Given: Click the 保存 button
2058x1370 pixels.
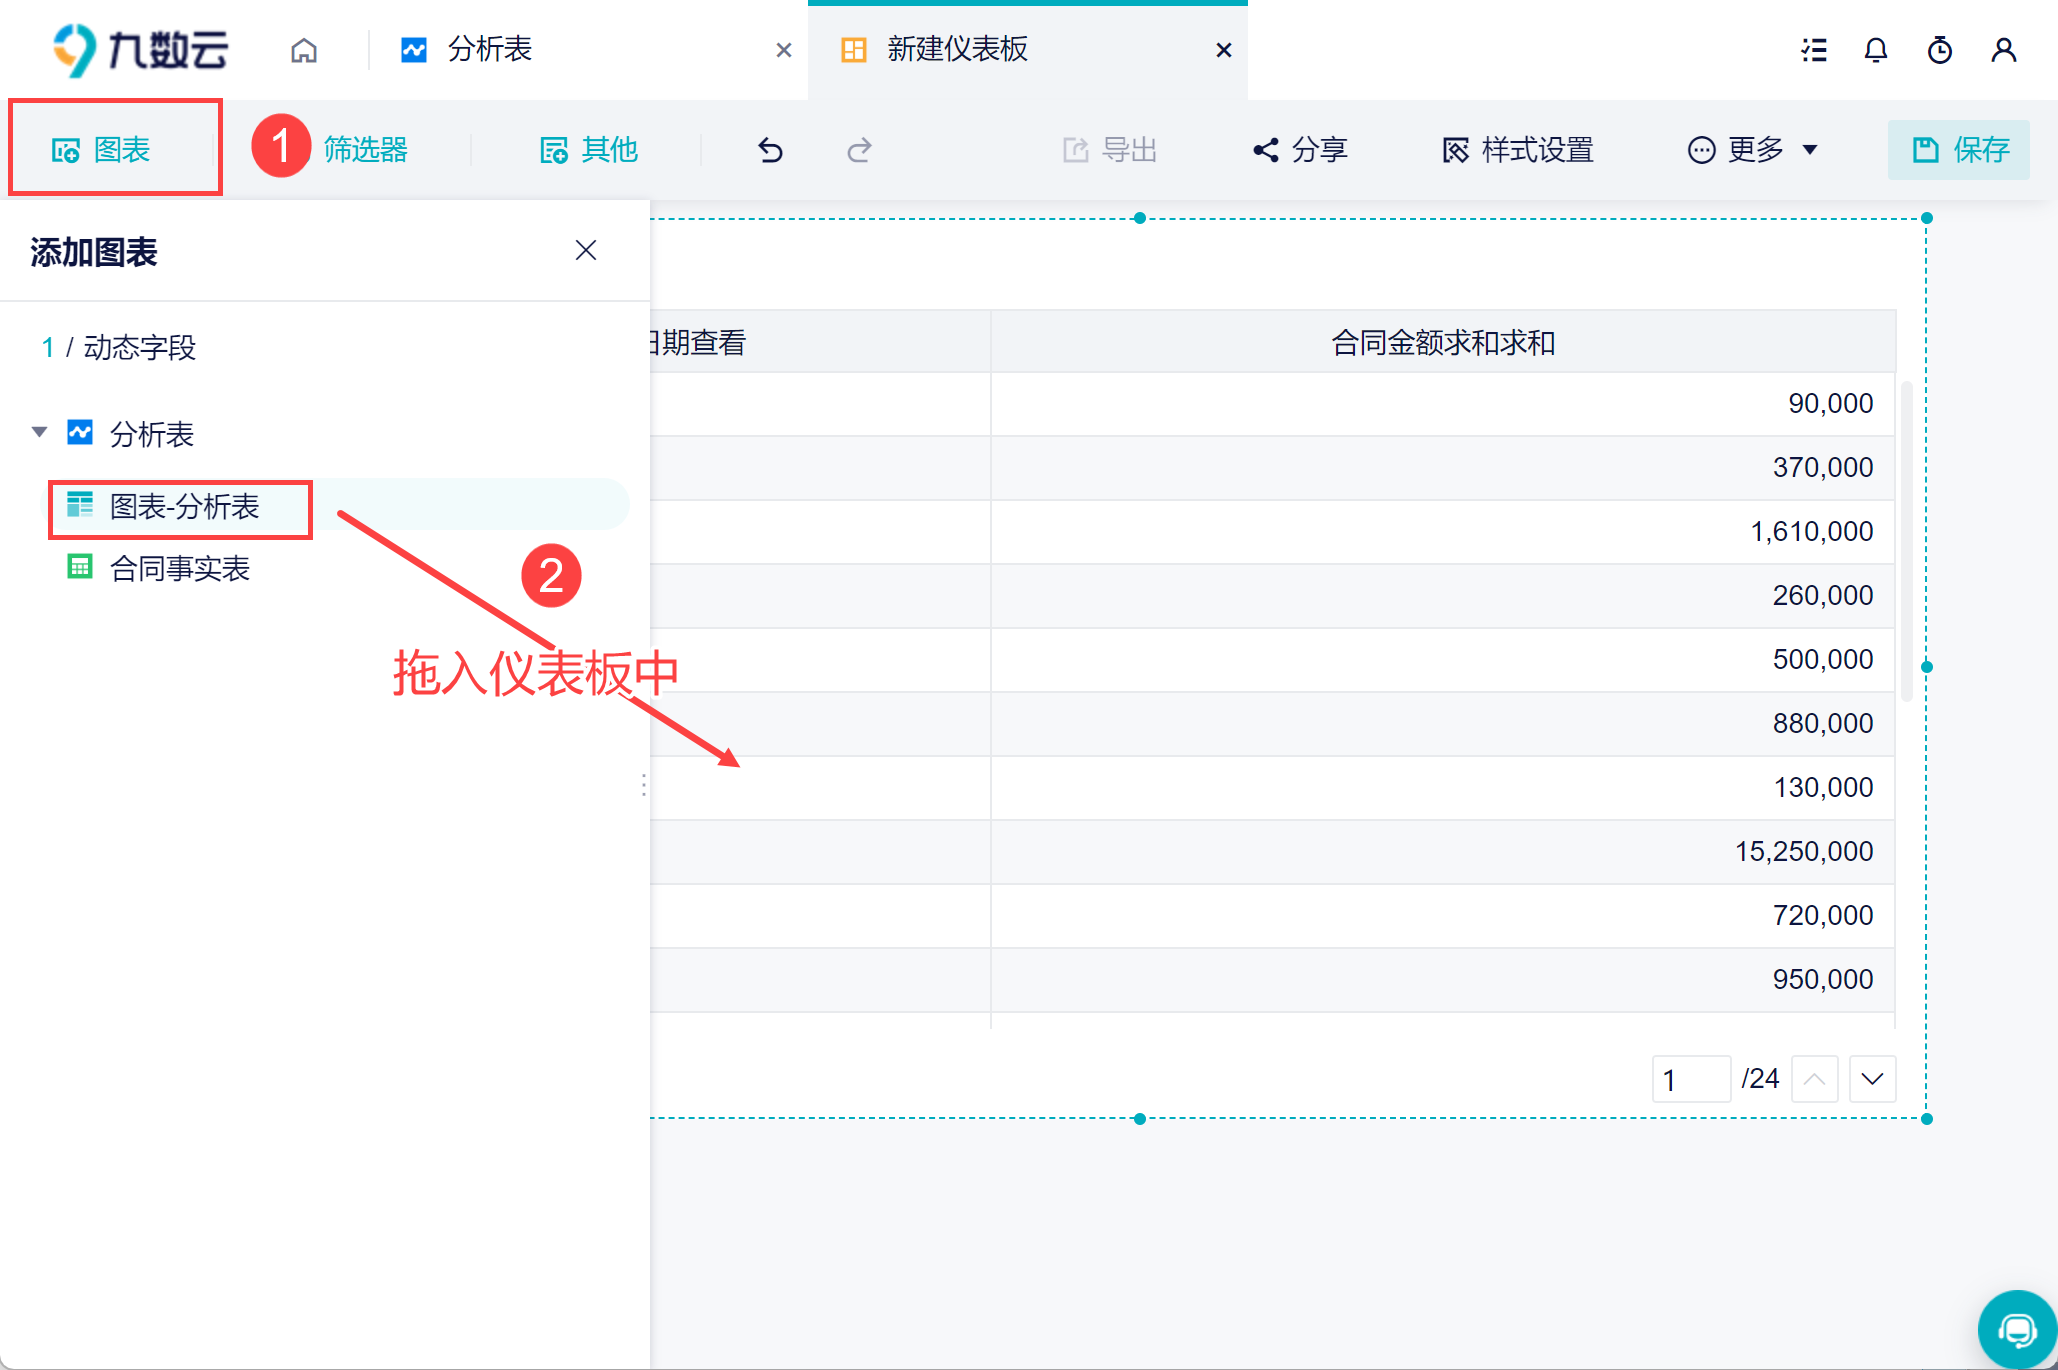Looking at the screenshot, I should [1958, 150].
